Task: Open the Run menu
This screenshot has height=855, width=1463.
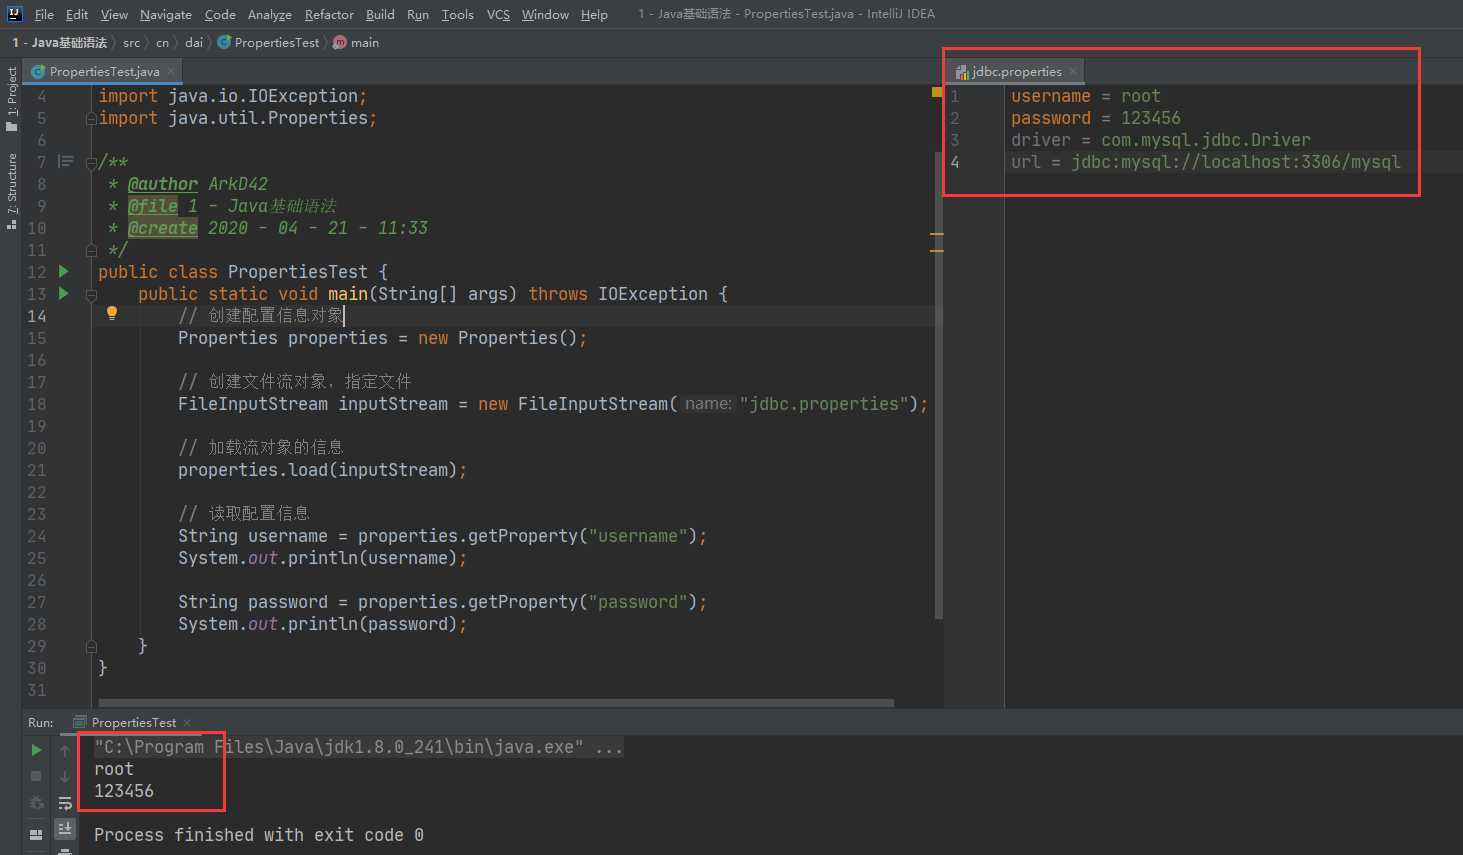Action: pyautogui.click(x=418, y=14)
